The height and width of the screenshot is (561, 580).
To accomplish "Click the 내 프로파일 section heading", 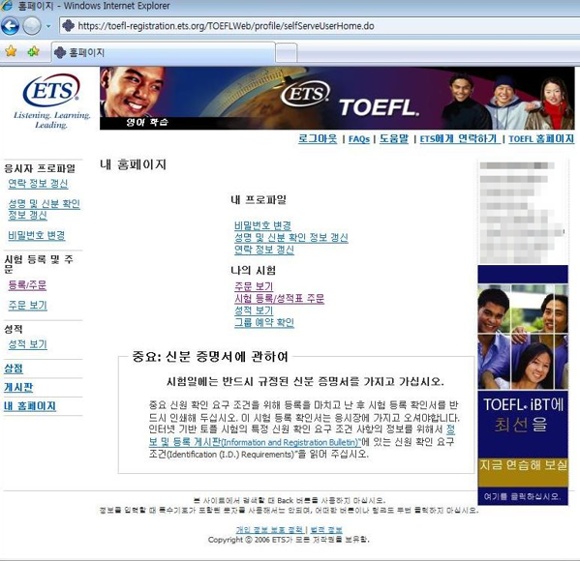I will tap(258, 200).
